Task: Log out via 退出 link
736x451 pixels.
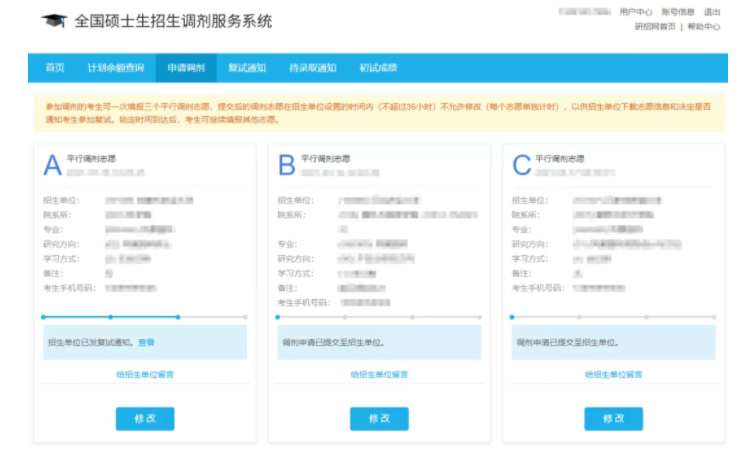Action: [x=711, y=12]
